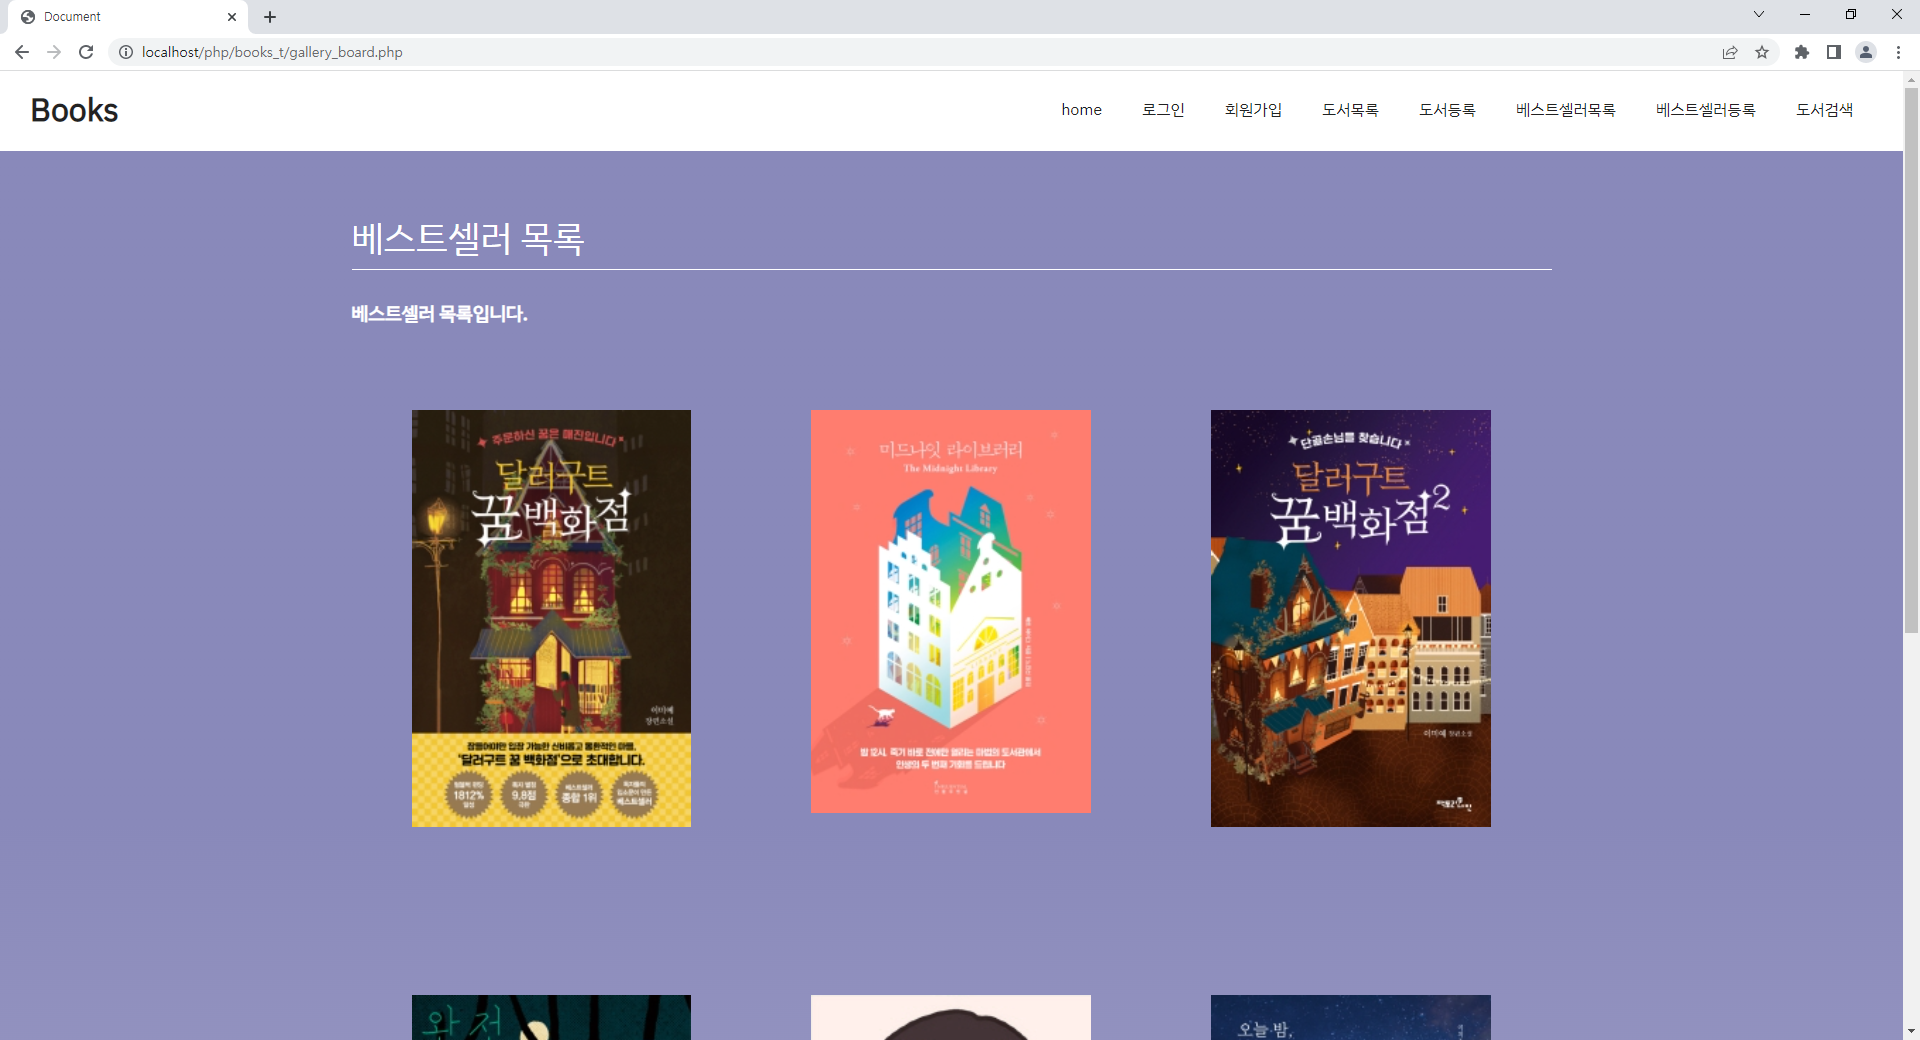Open a new browser tab
The image size is (1920, 1040).
click(270, 17)
